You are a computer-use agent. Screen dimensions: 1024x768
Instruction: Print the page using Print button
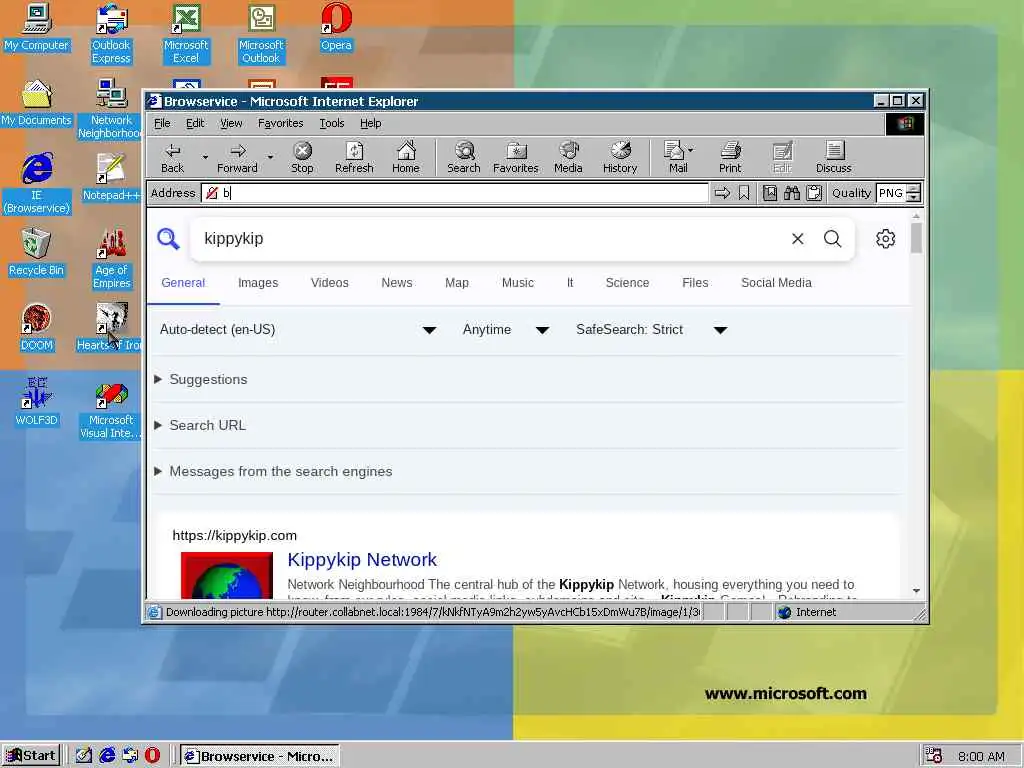(730, 157)
